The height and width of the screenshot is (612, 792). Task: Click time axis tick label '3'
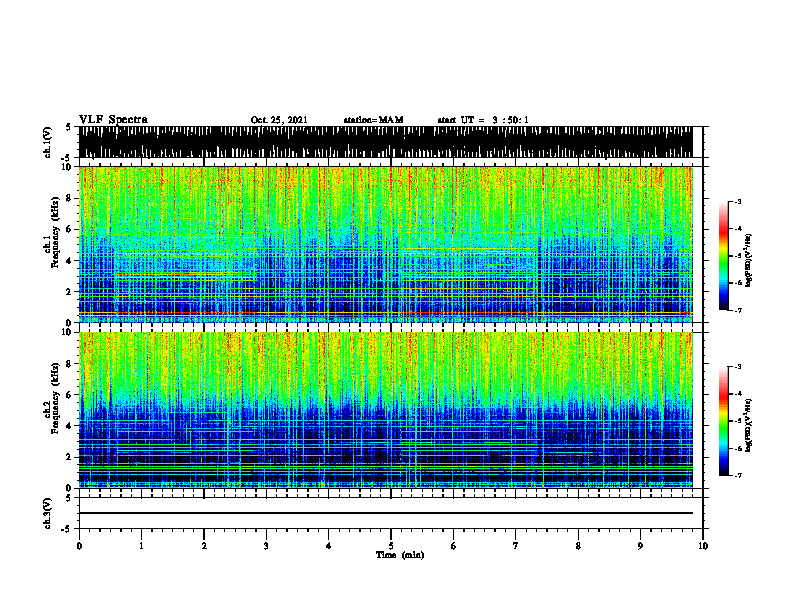pos(266,546)
